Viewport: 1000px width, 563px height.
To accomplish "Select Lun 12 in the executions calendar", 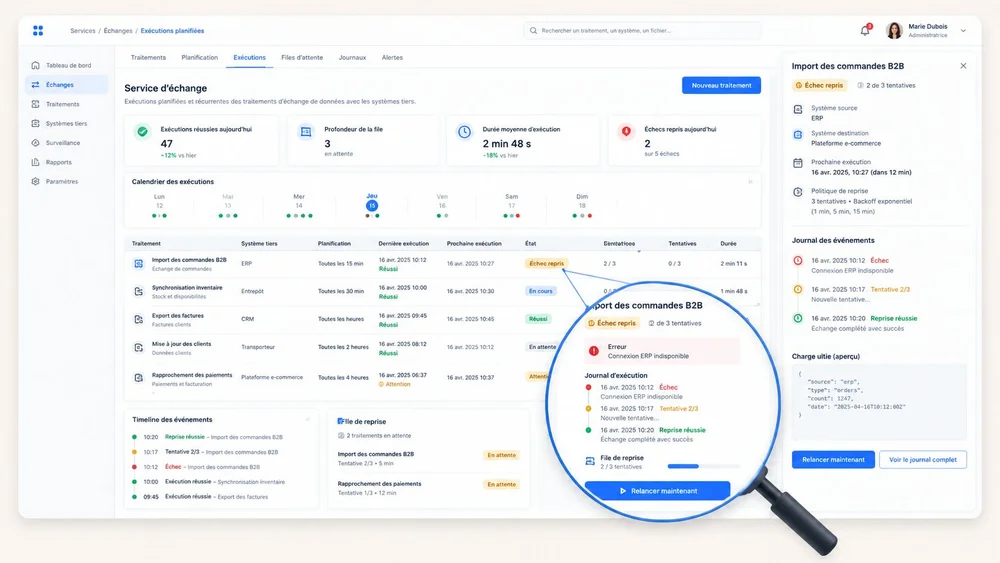I will 159,205.
